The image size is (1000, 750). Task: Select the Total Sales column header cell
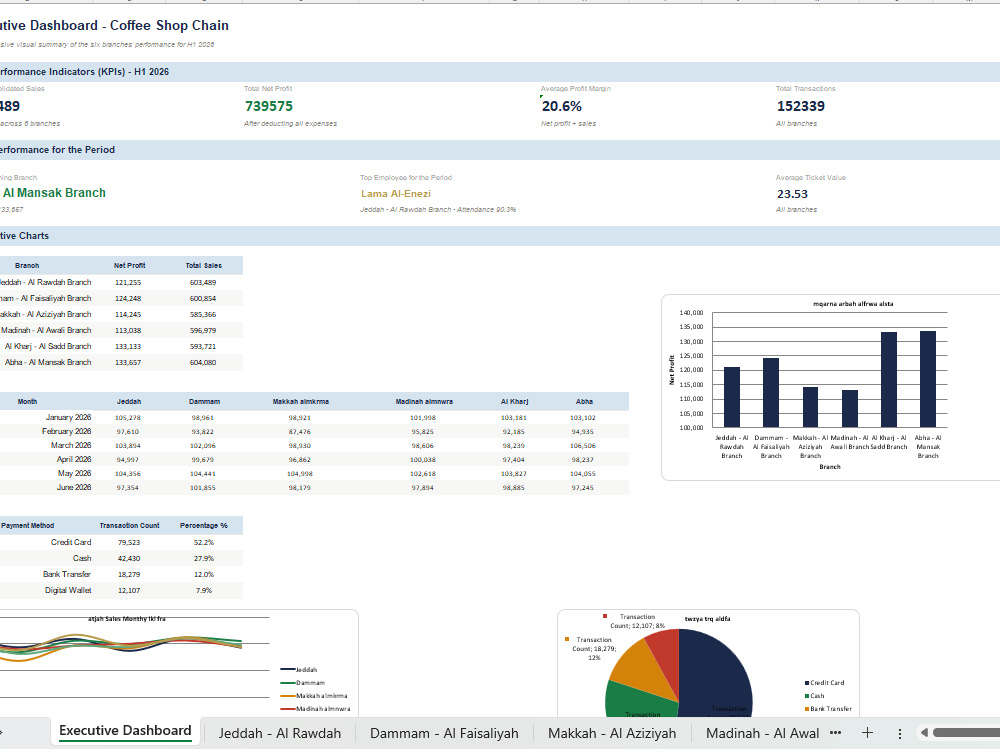tap(203, 265)
